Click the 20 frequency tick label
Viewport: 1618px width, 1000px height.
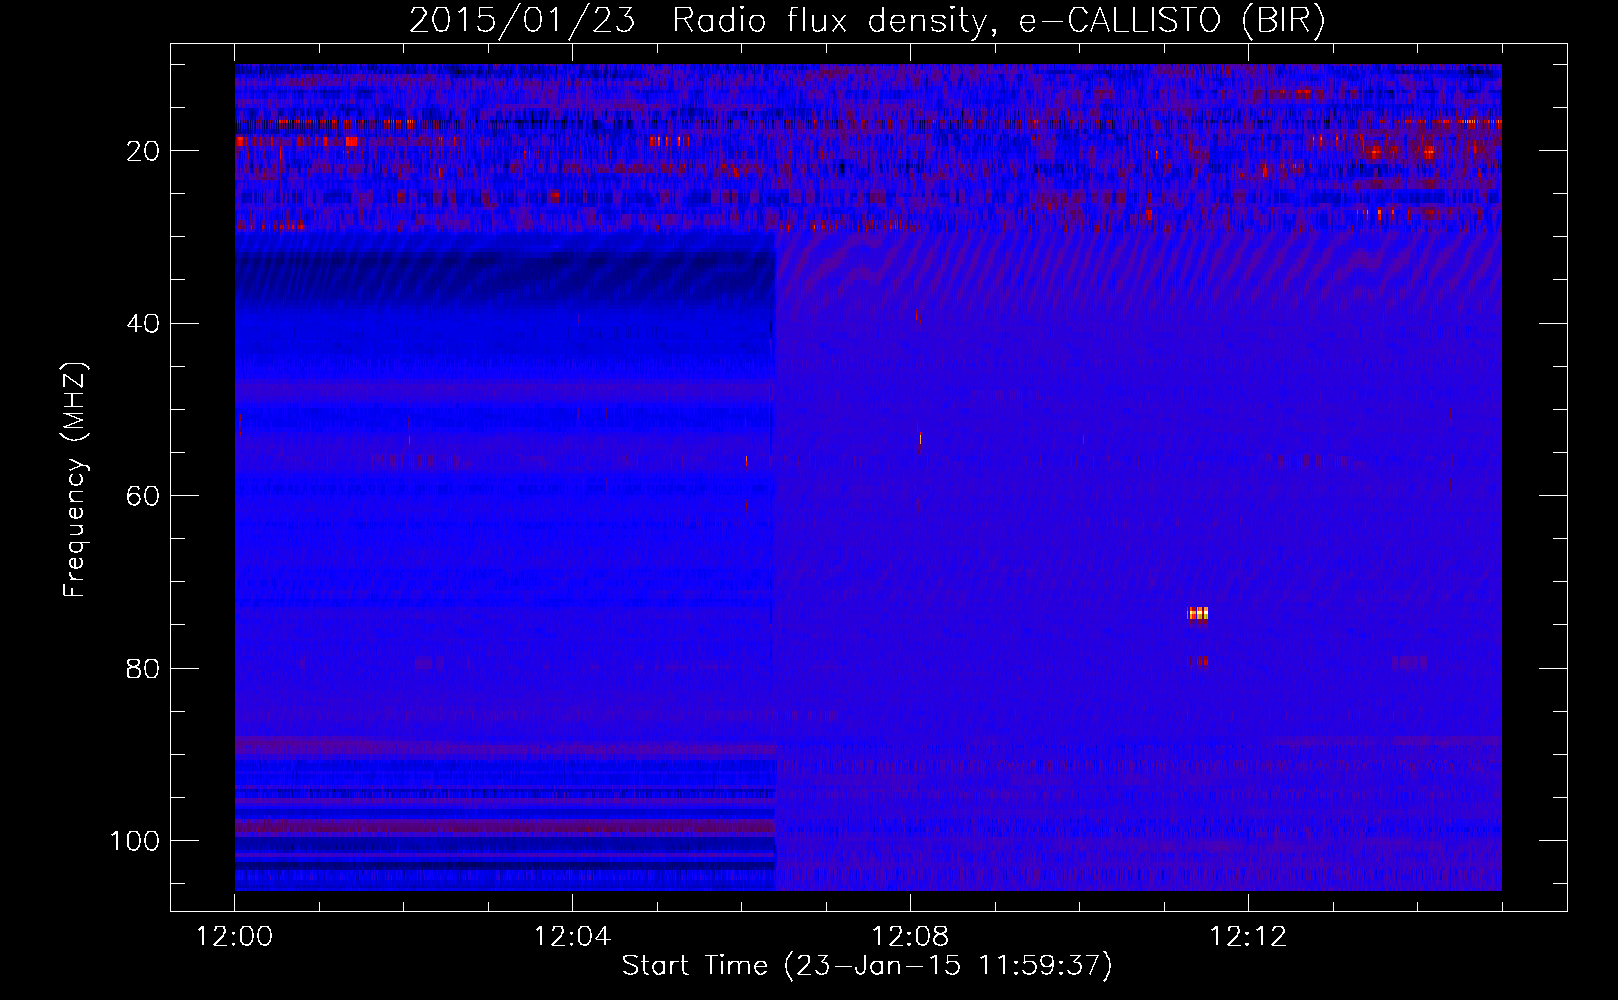coord(143,151)
